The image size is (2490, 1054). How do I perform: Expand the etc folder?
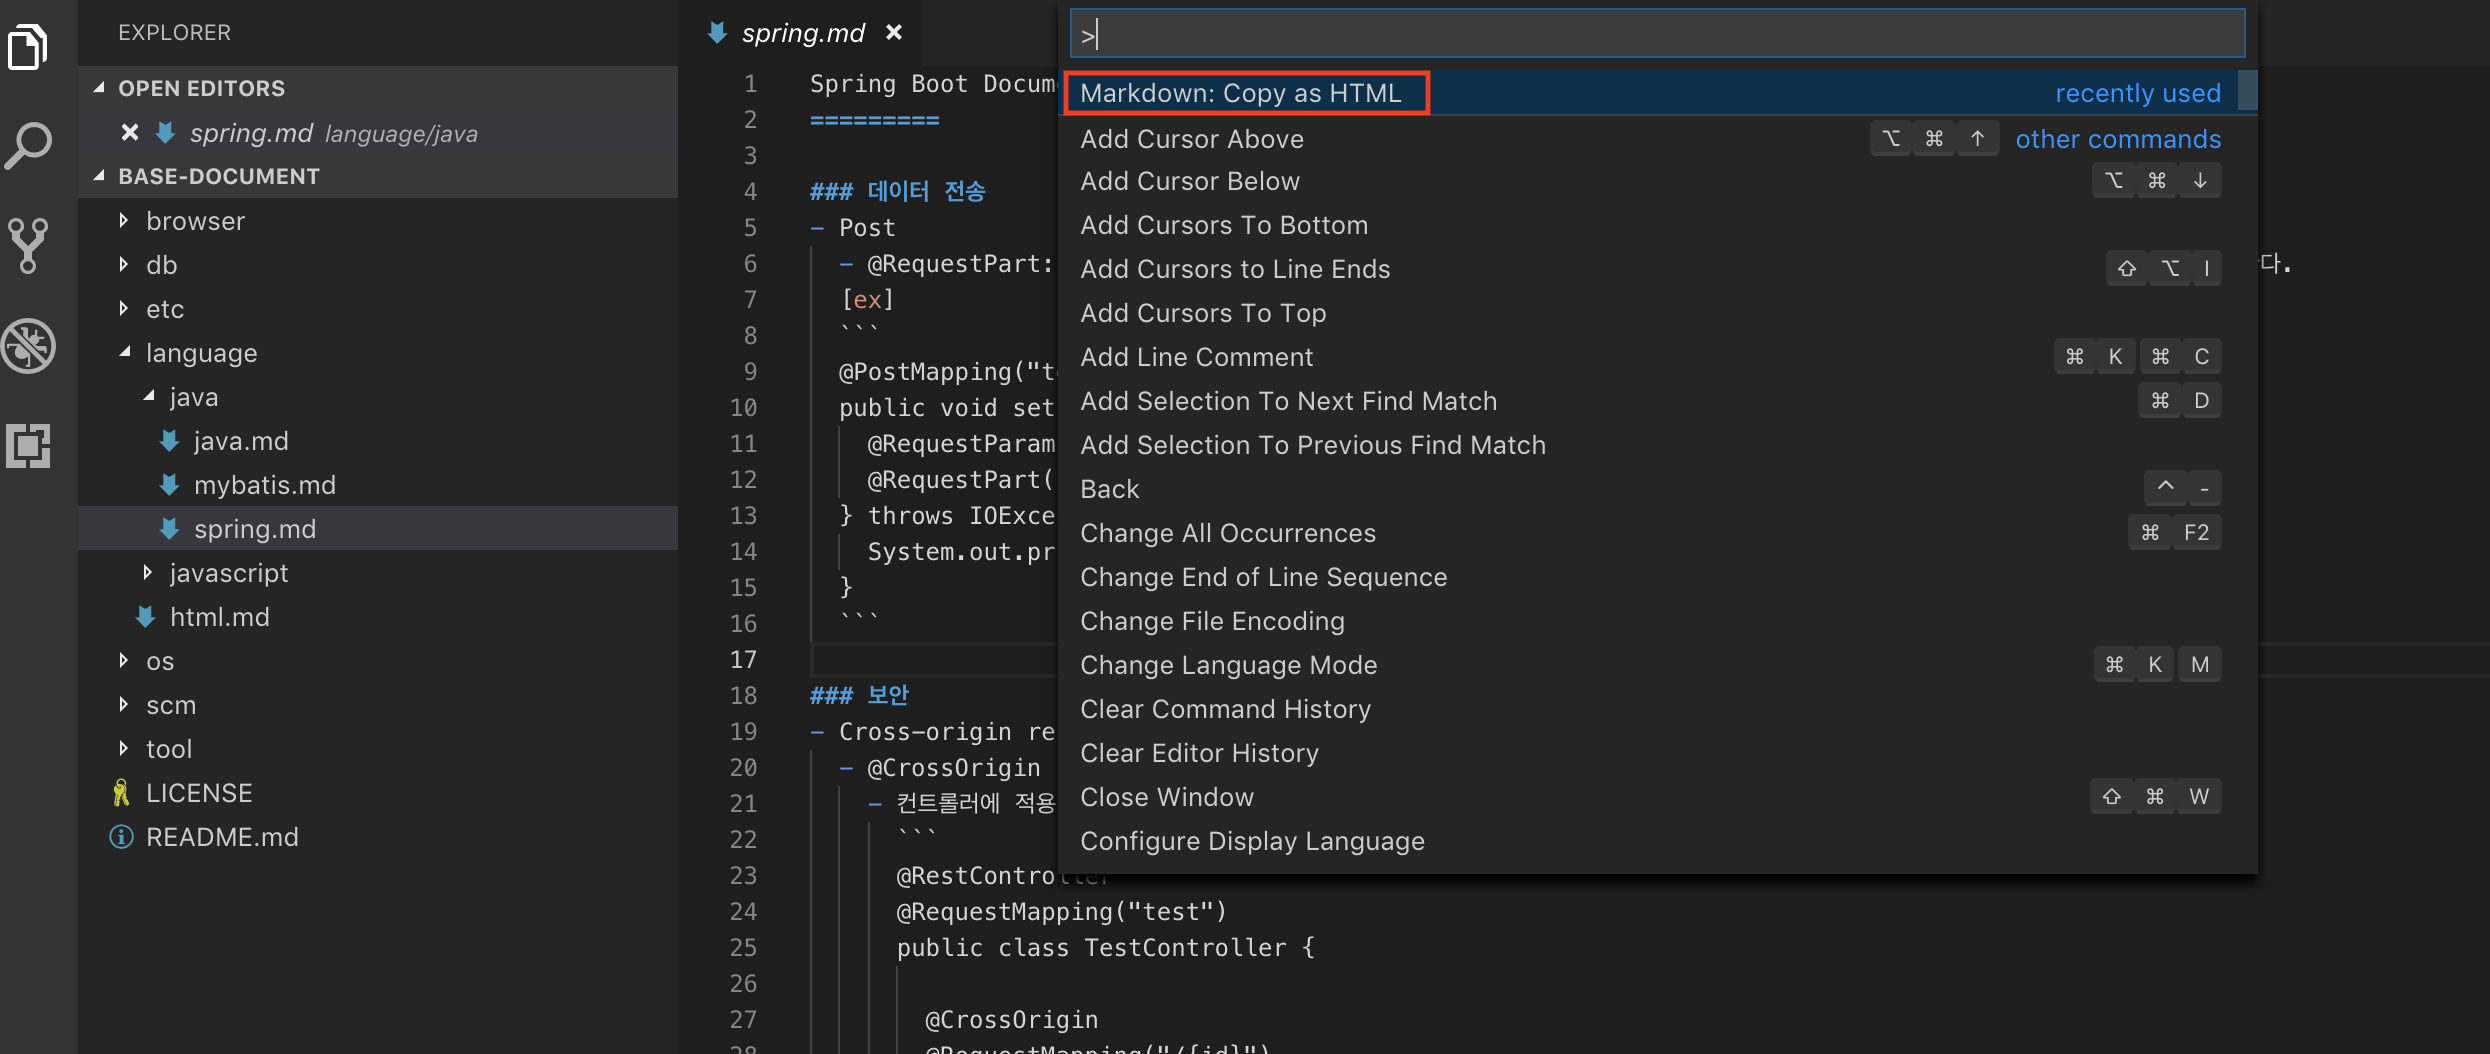(x=123, y=308)
